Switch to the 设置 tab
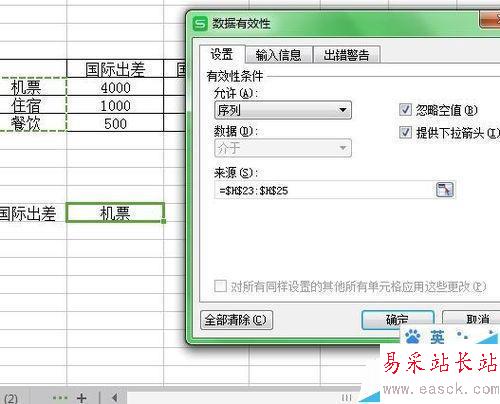500x404 pixels. (x=222, y=54)
